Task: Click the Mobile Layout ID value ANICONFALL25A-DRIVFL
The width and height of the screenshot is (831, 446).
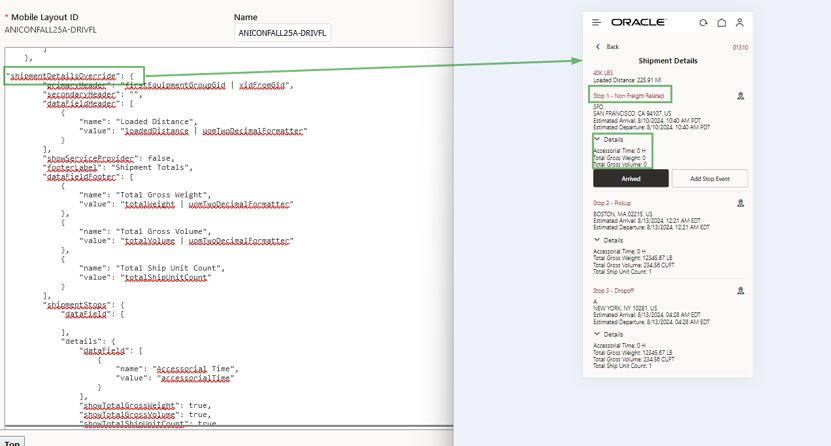Action: [x=51, y=30]
